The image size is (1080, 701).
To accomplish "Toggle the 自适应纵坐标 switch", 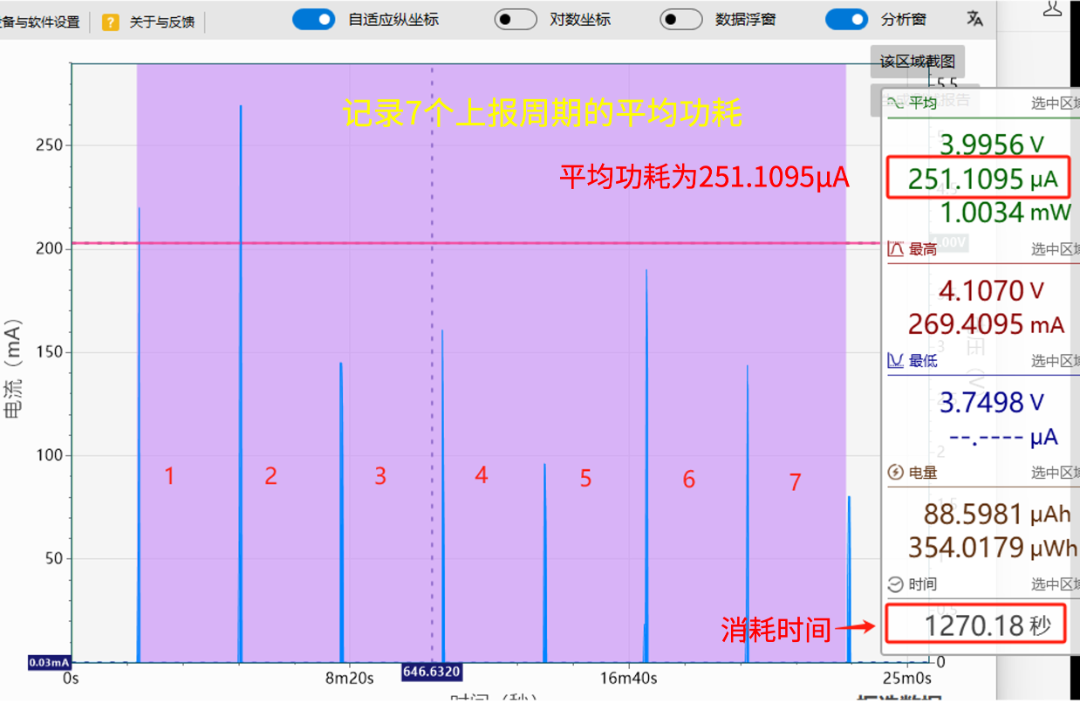I will 313,19.
